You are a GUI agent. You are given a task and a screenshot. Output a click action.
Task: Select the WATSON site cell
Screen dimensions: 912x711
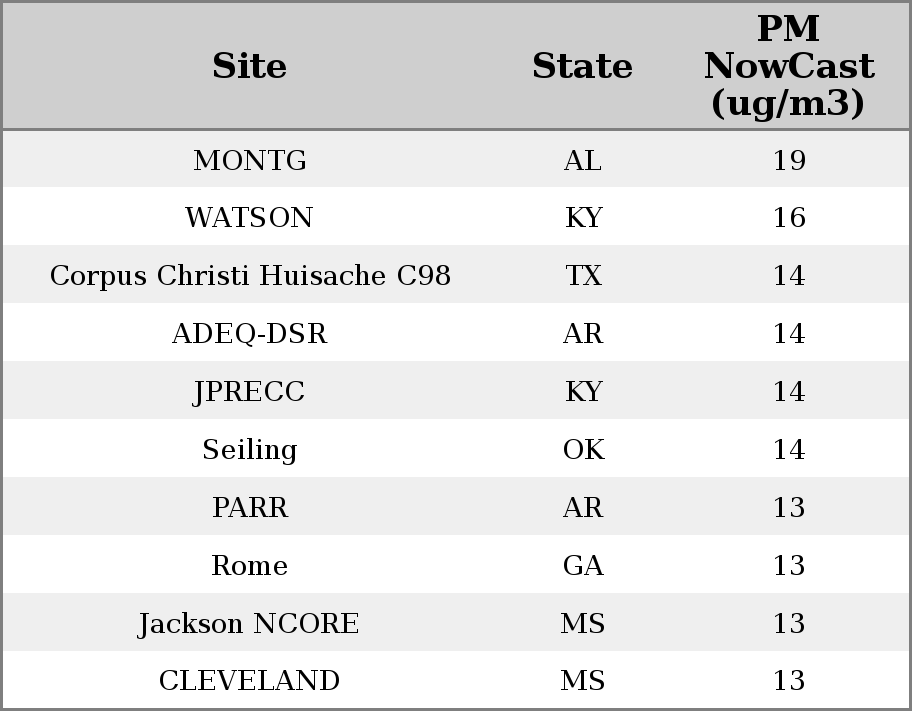coord(250,218)
